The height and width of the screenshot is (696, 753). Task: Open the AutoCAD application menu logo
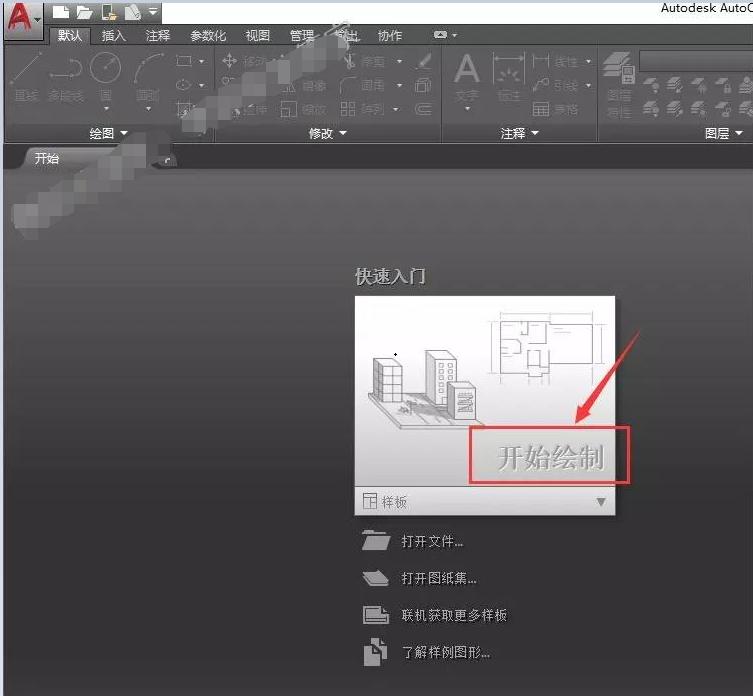click(23, 19)
